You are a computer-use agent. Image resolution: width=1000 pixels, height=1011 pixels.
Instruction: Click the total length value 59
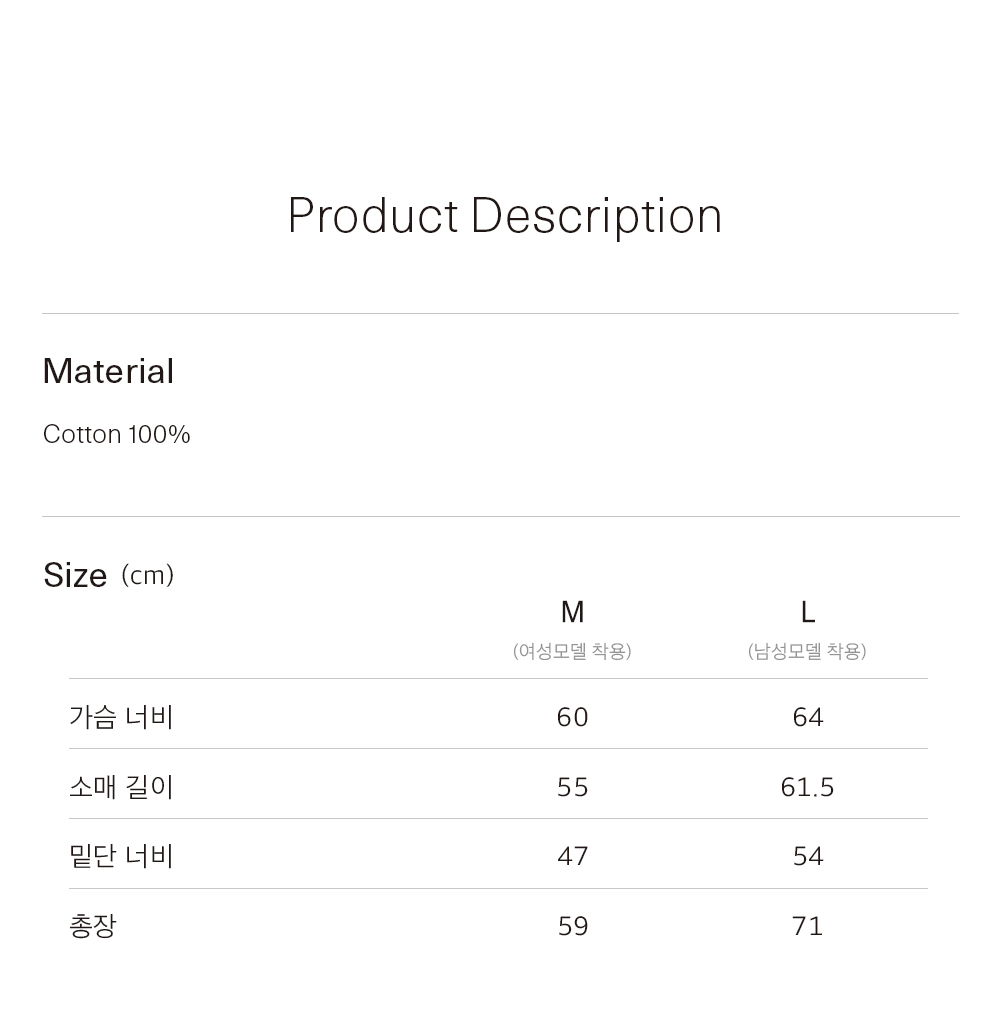click(x=572, y=926)
